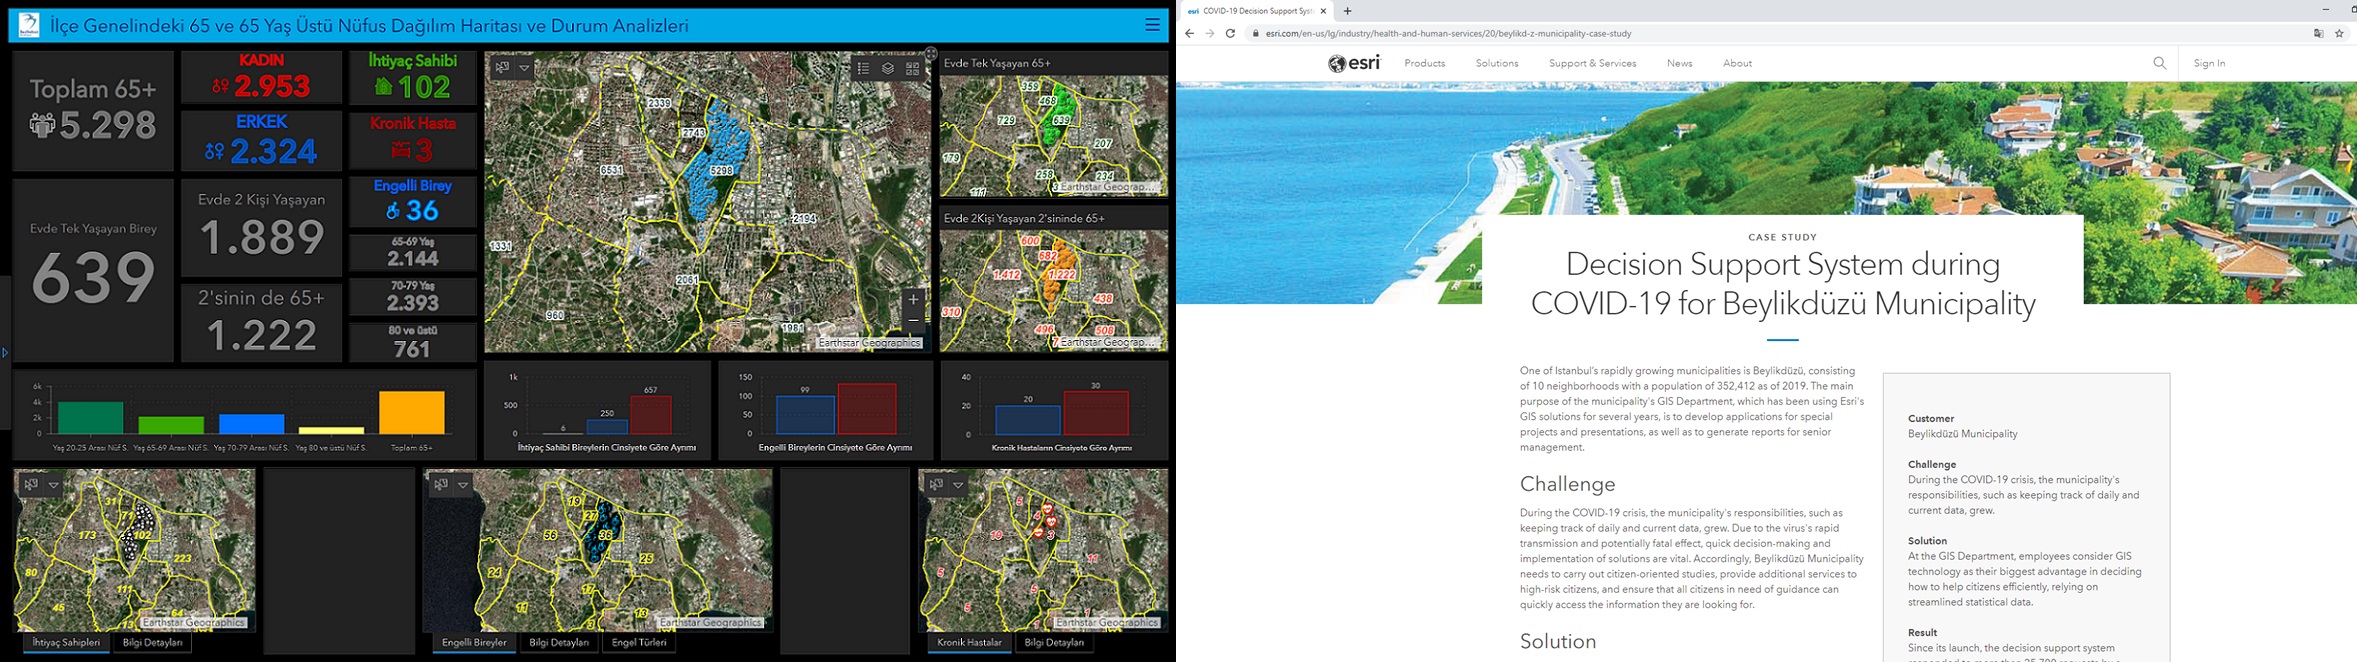This screenshot has width=2357, height=662.
Task: Select the COVID-19 Decision Support browser tab
Action: (x=1257, y=11)
